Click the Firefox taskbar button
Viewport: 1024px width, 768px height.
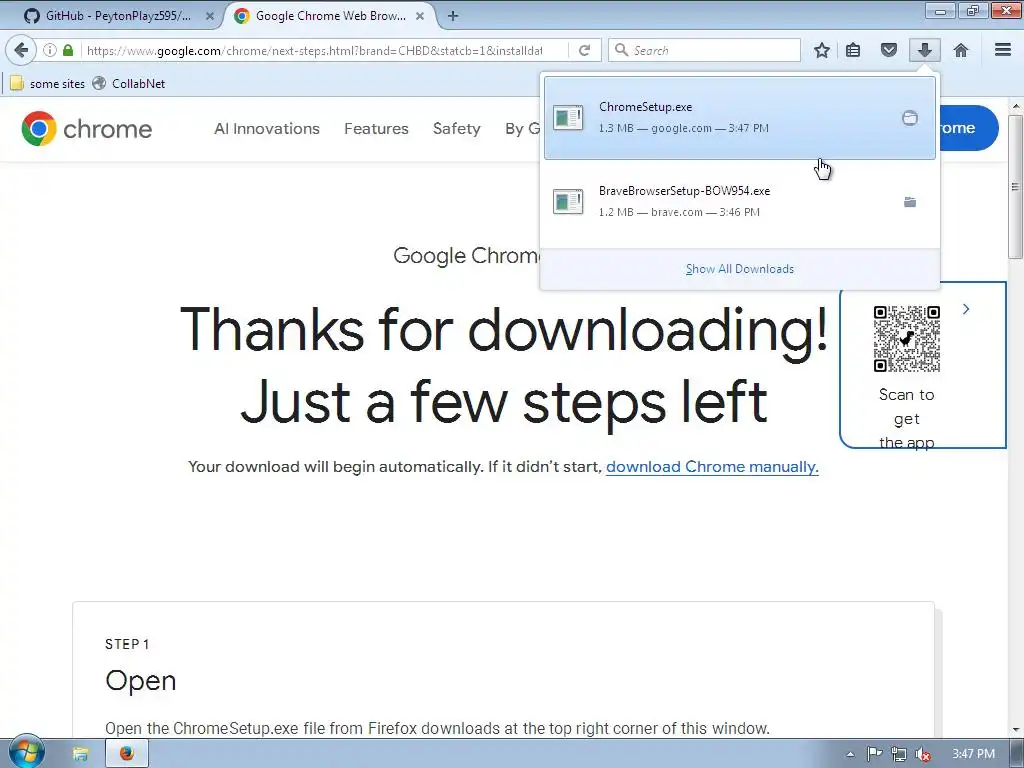pyautogui.click(x=127, y=754)
